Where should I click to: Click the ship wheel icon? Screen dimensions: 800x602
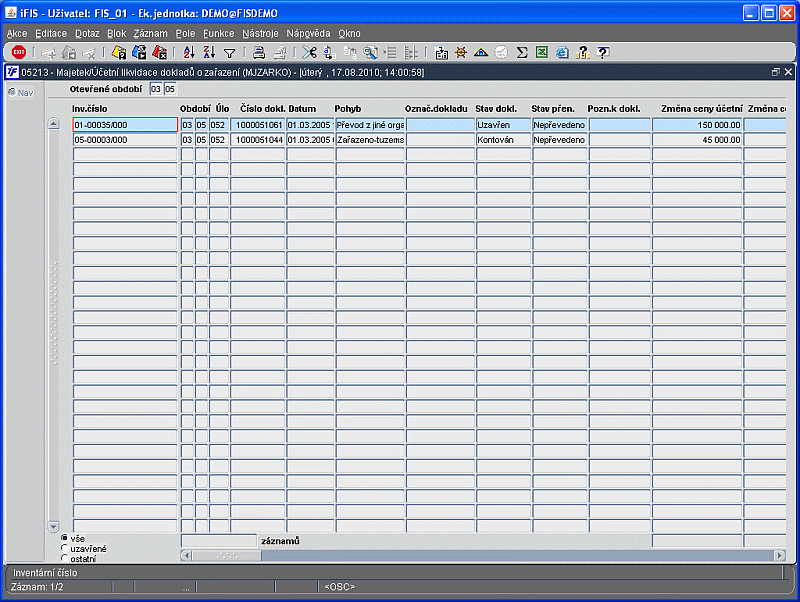point(461,53)
